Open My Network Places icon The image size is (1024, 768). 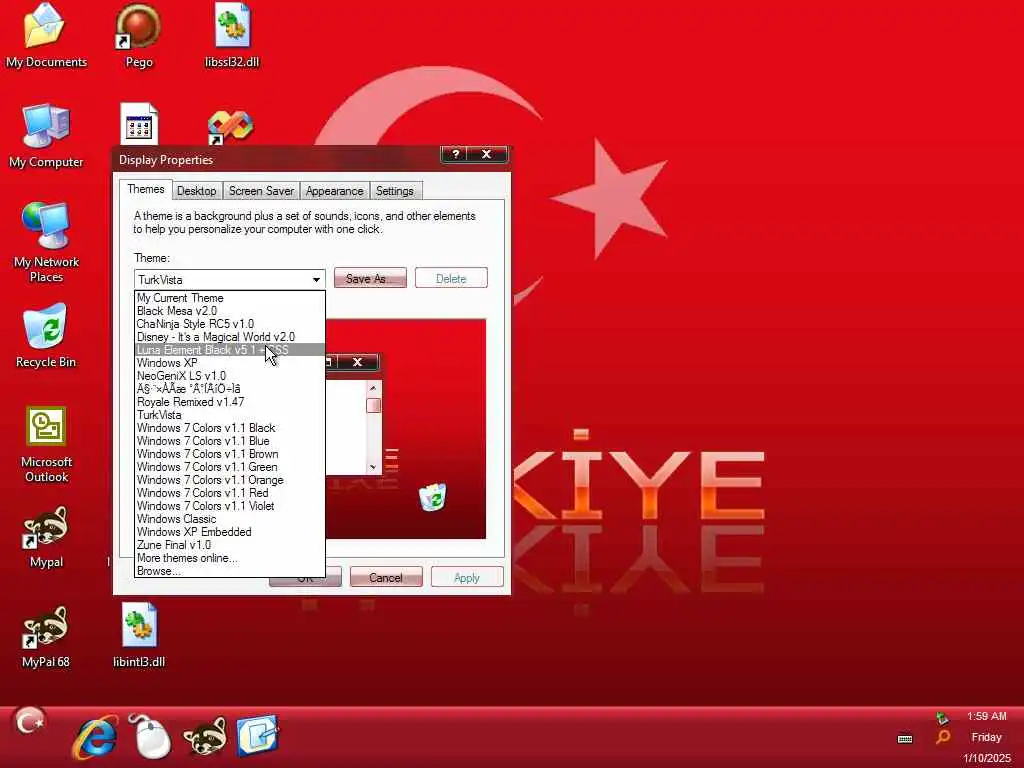pos(46,243)
